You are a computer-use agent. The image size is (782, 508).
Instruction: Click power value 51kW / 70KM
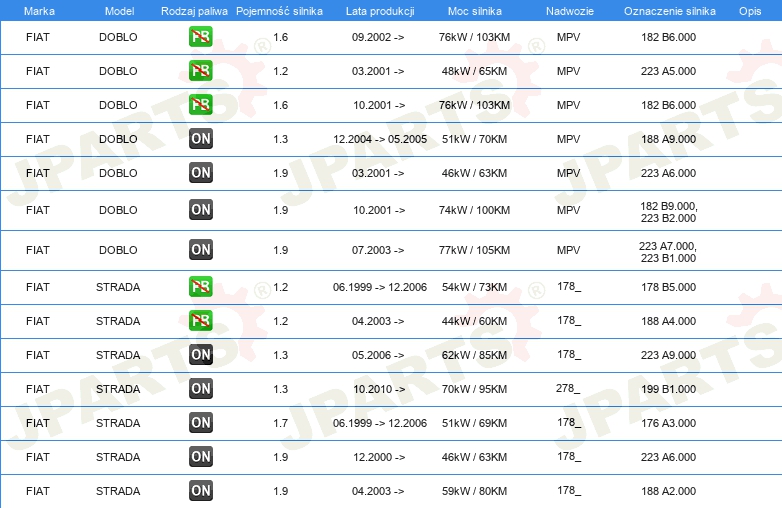click(x=474, y=139)
